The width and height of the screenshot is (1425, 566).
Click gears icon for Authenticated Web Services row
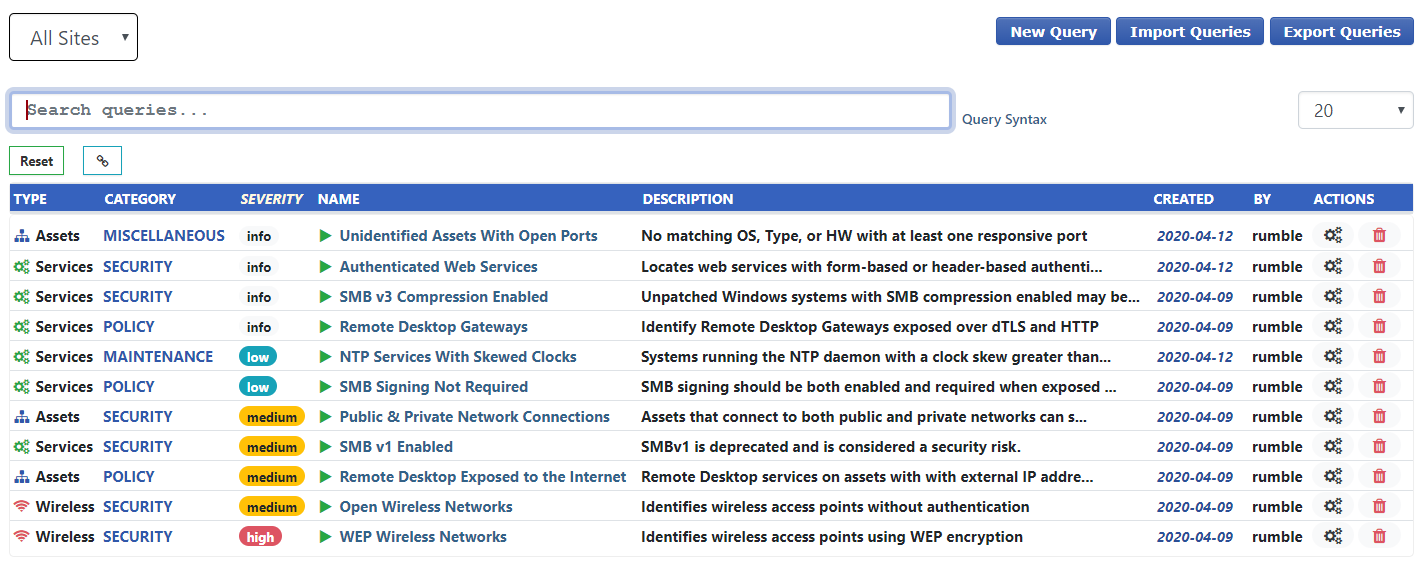1332,267
